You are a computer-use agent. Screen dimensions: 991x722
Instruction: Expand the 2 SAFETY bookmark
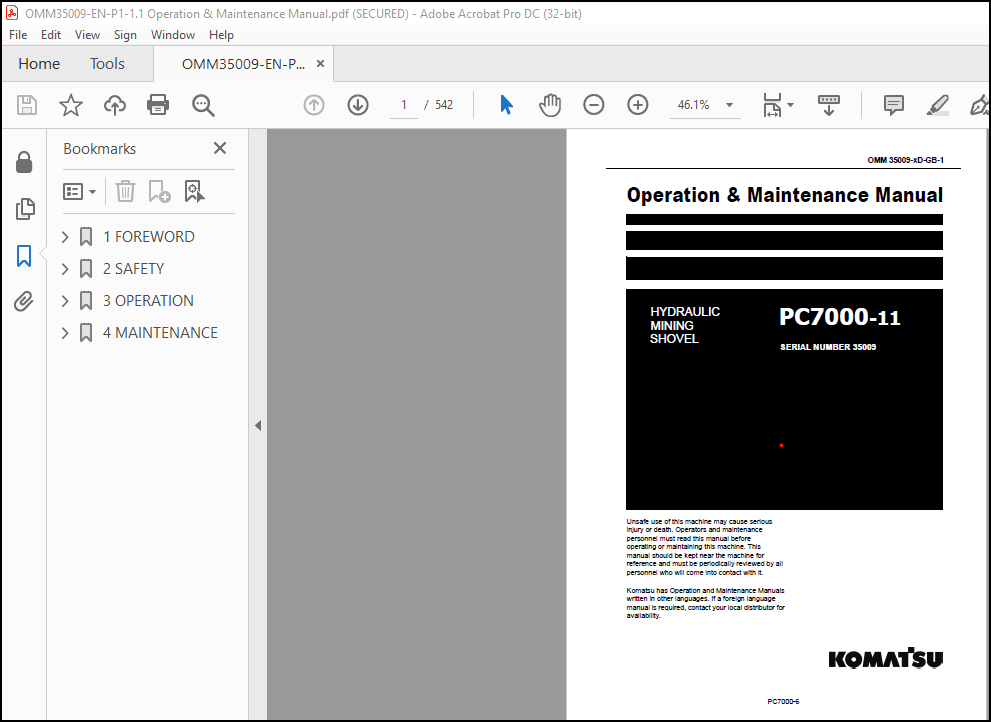click(x=63, y=268)
